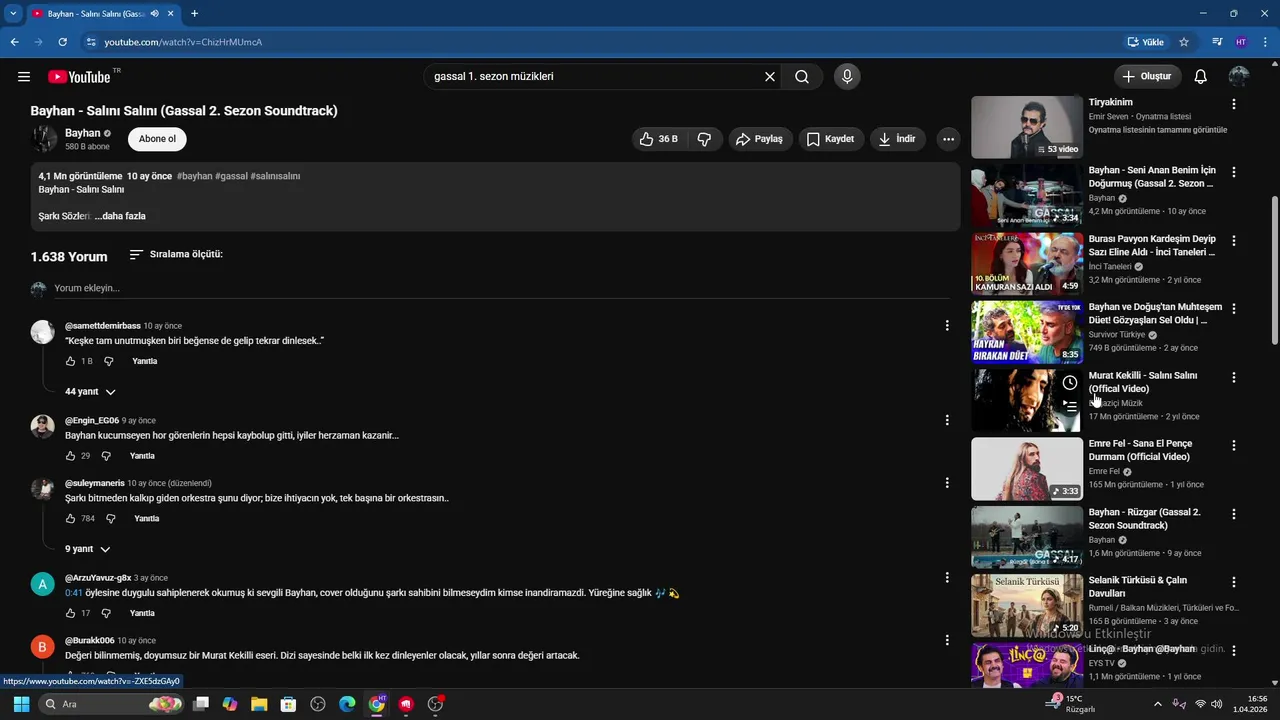Add Murat Kekilli video to Watch Later
Screen dimensions: 1280x720
tap(1070, 383)
